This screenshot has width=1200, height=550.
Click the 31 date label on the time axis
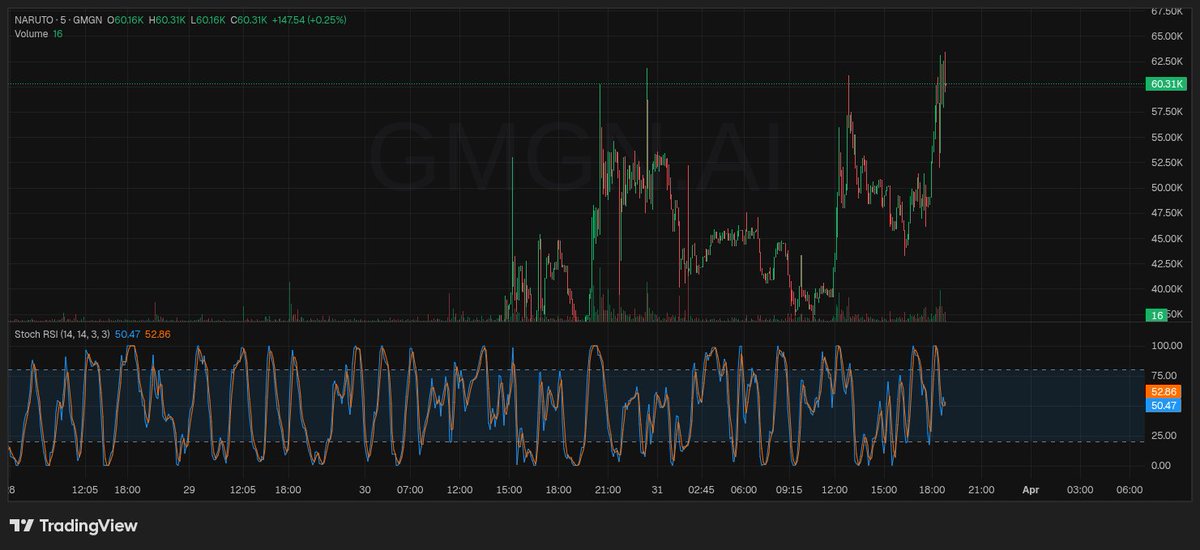click(x=657, y=490)
